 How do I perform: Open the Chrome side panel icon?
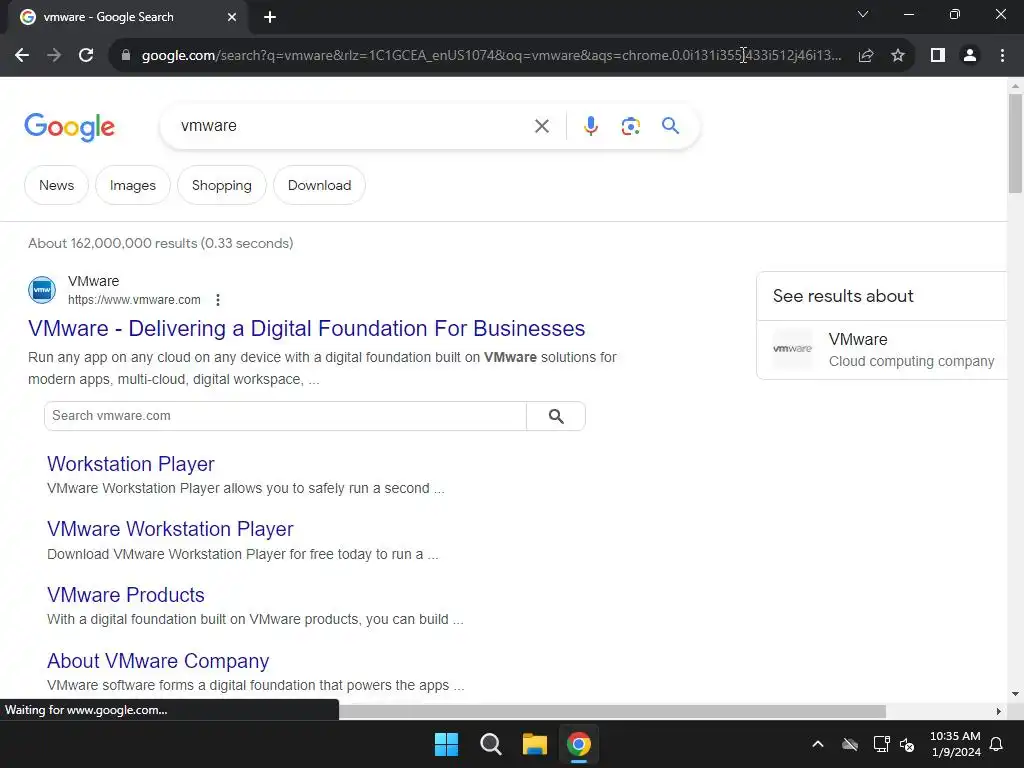938,56
